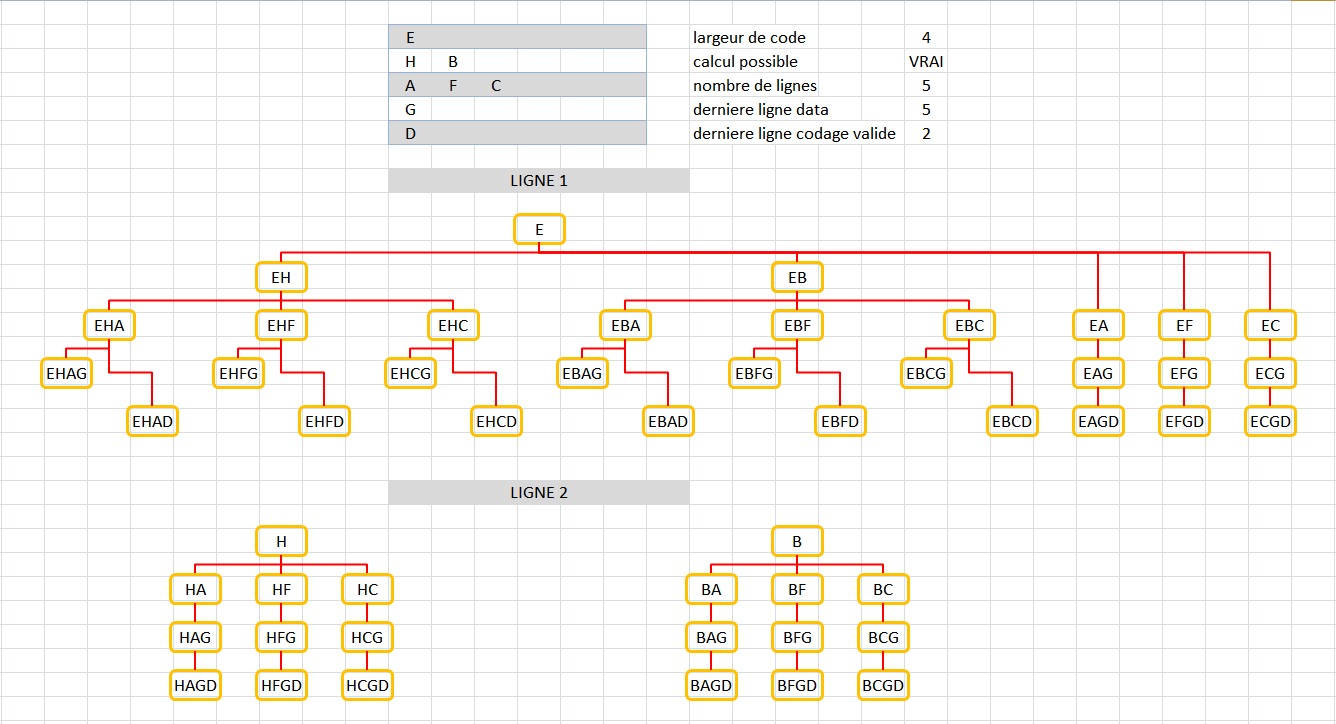Click the BCGD leaf node
The image size is (1336, 724).
[x=883, y=685]
